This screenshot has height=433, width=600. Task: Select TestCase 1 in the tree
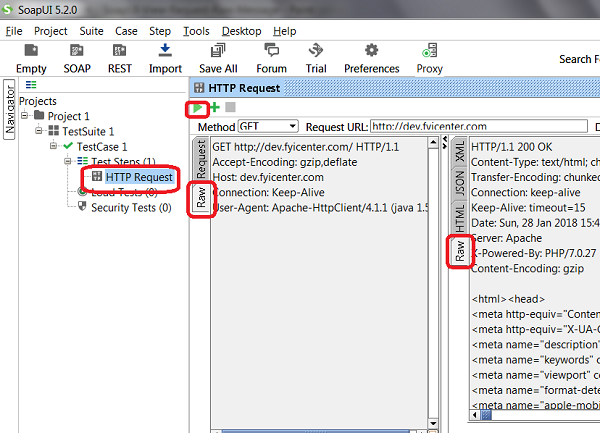102,147
